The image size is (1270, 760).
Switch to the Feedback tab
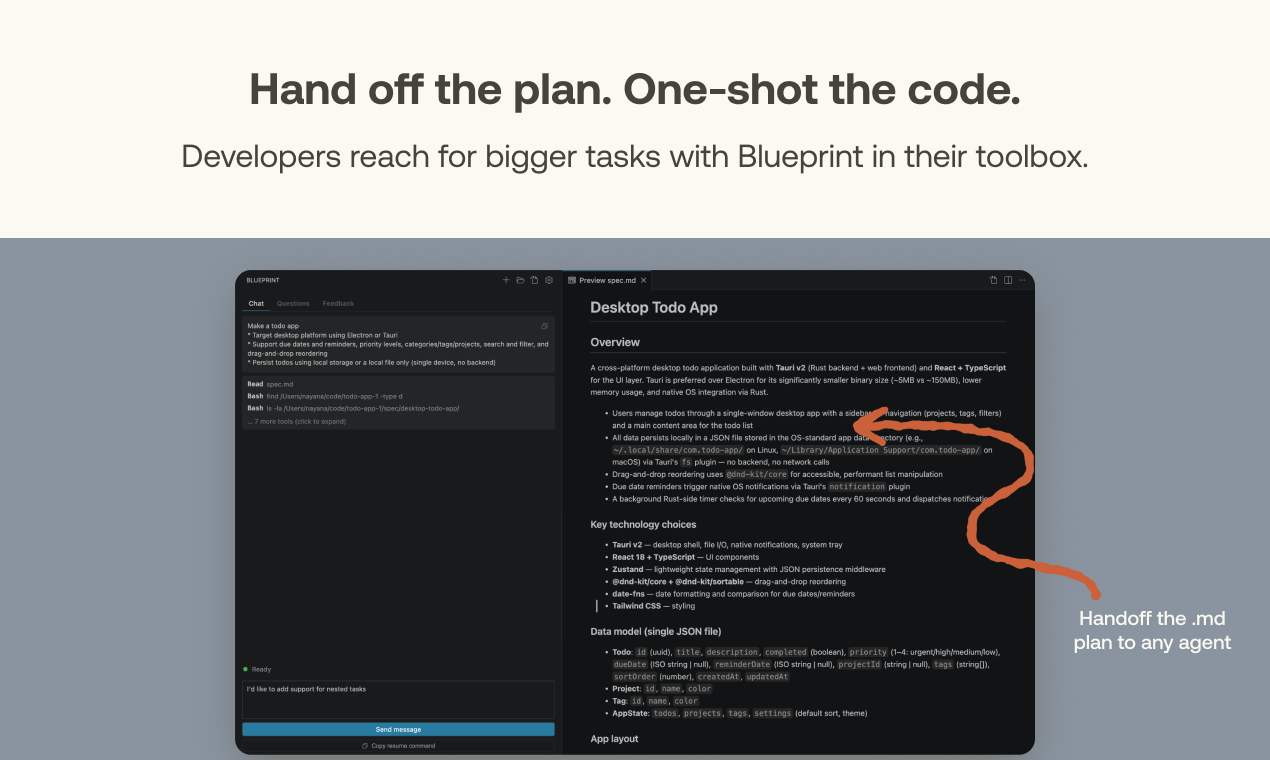[338, 303]
